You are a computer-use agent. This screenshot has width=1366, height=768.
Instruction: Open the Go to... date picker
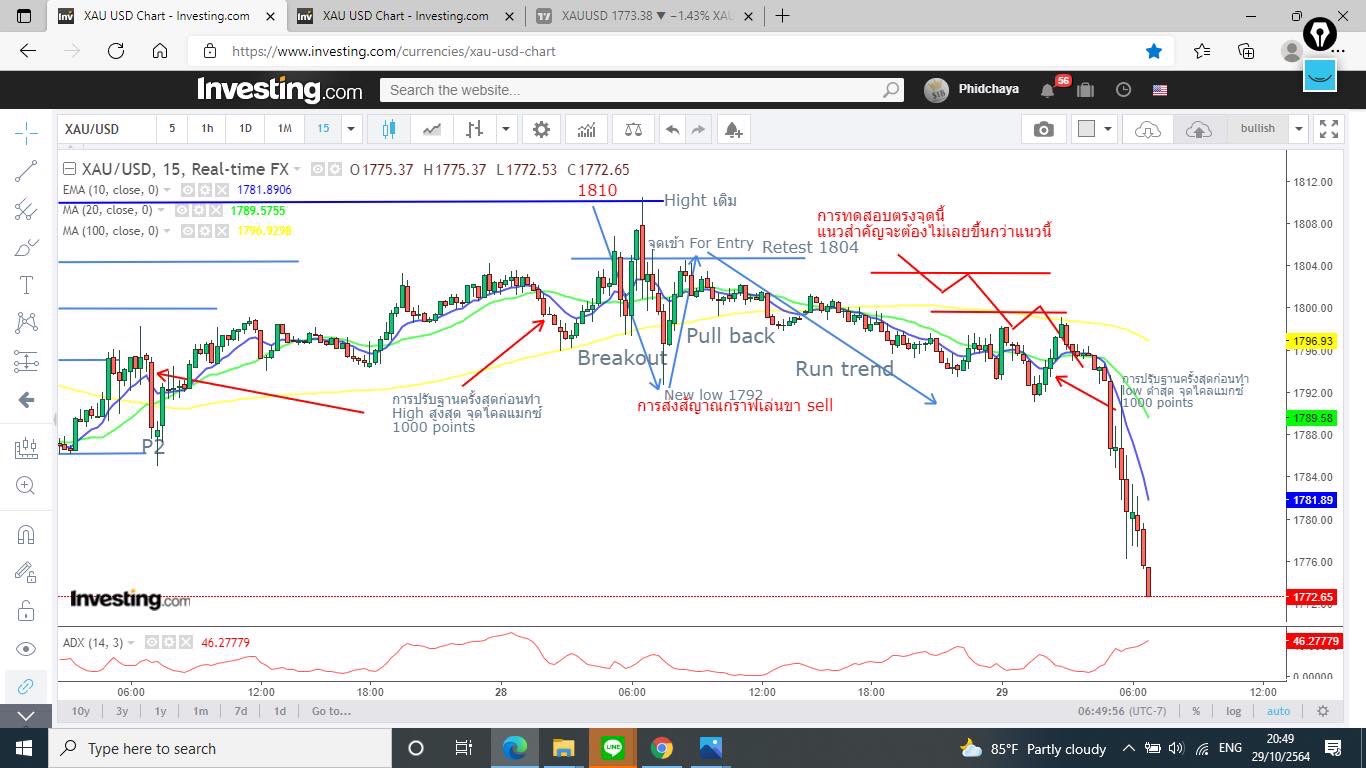(x=331, y=711)
